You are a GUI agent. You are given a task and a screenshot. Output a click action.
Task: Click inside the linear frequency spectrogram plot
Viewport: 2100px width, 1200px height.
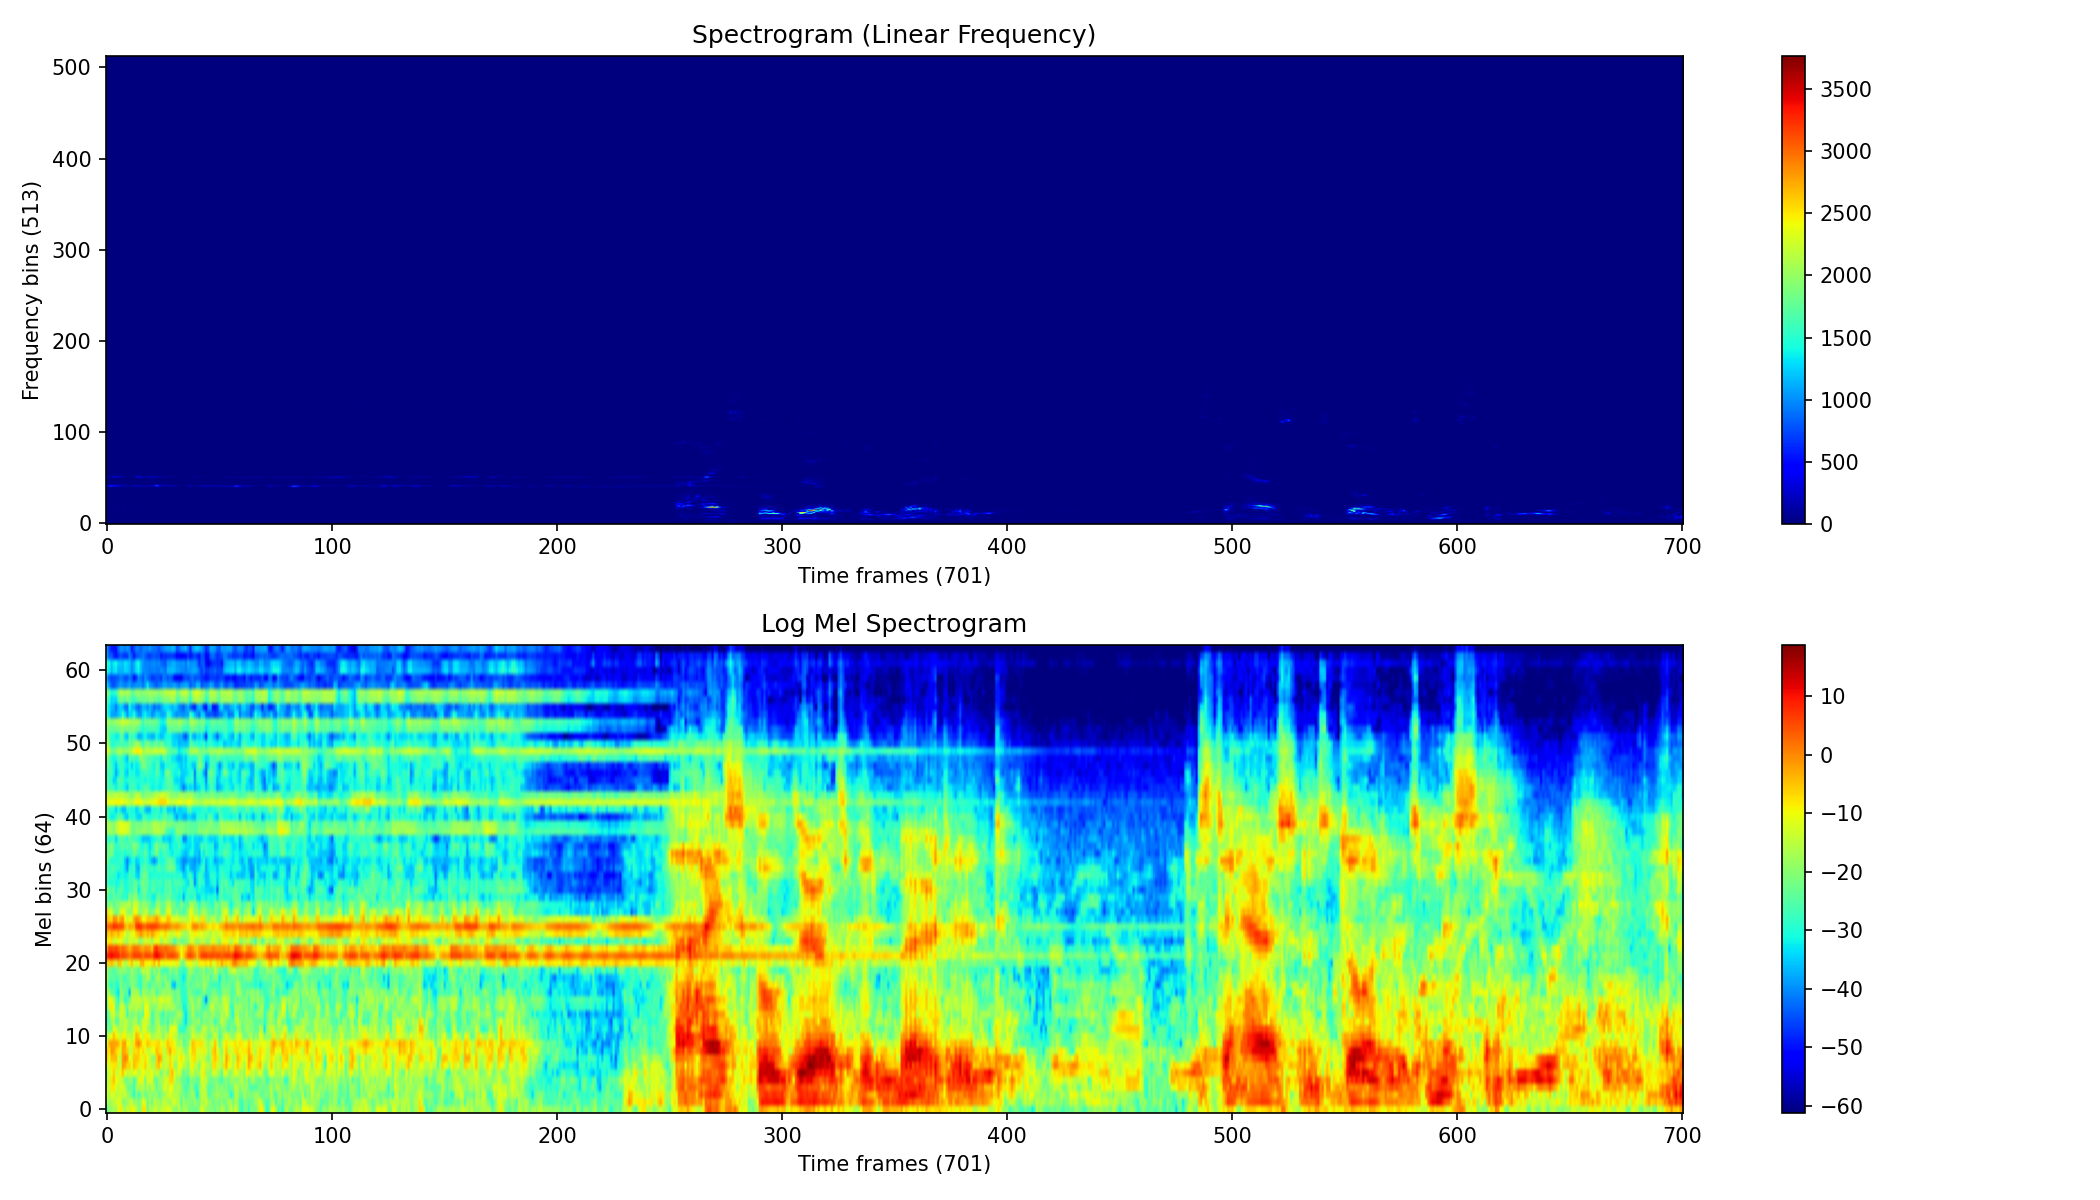pyautogui.click(x=894, y=290)
